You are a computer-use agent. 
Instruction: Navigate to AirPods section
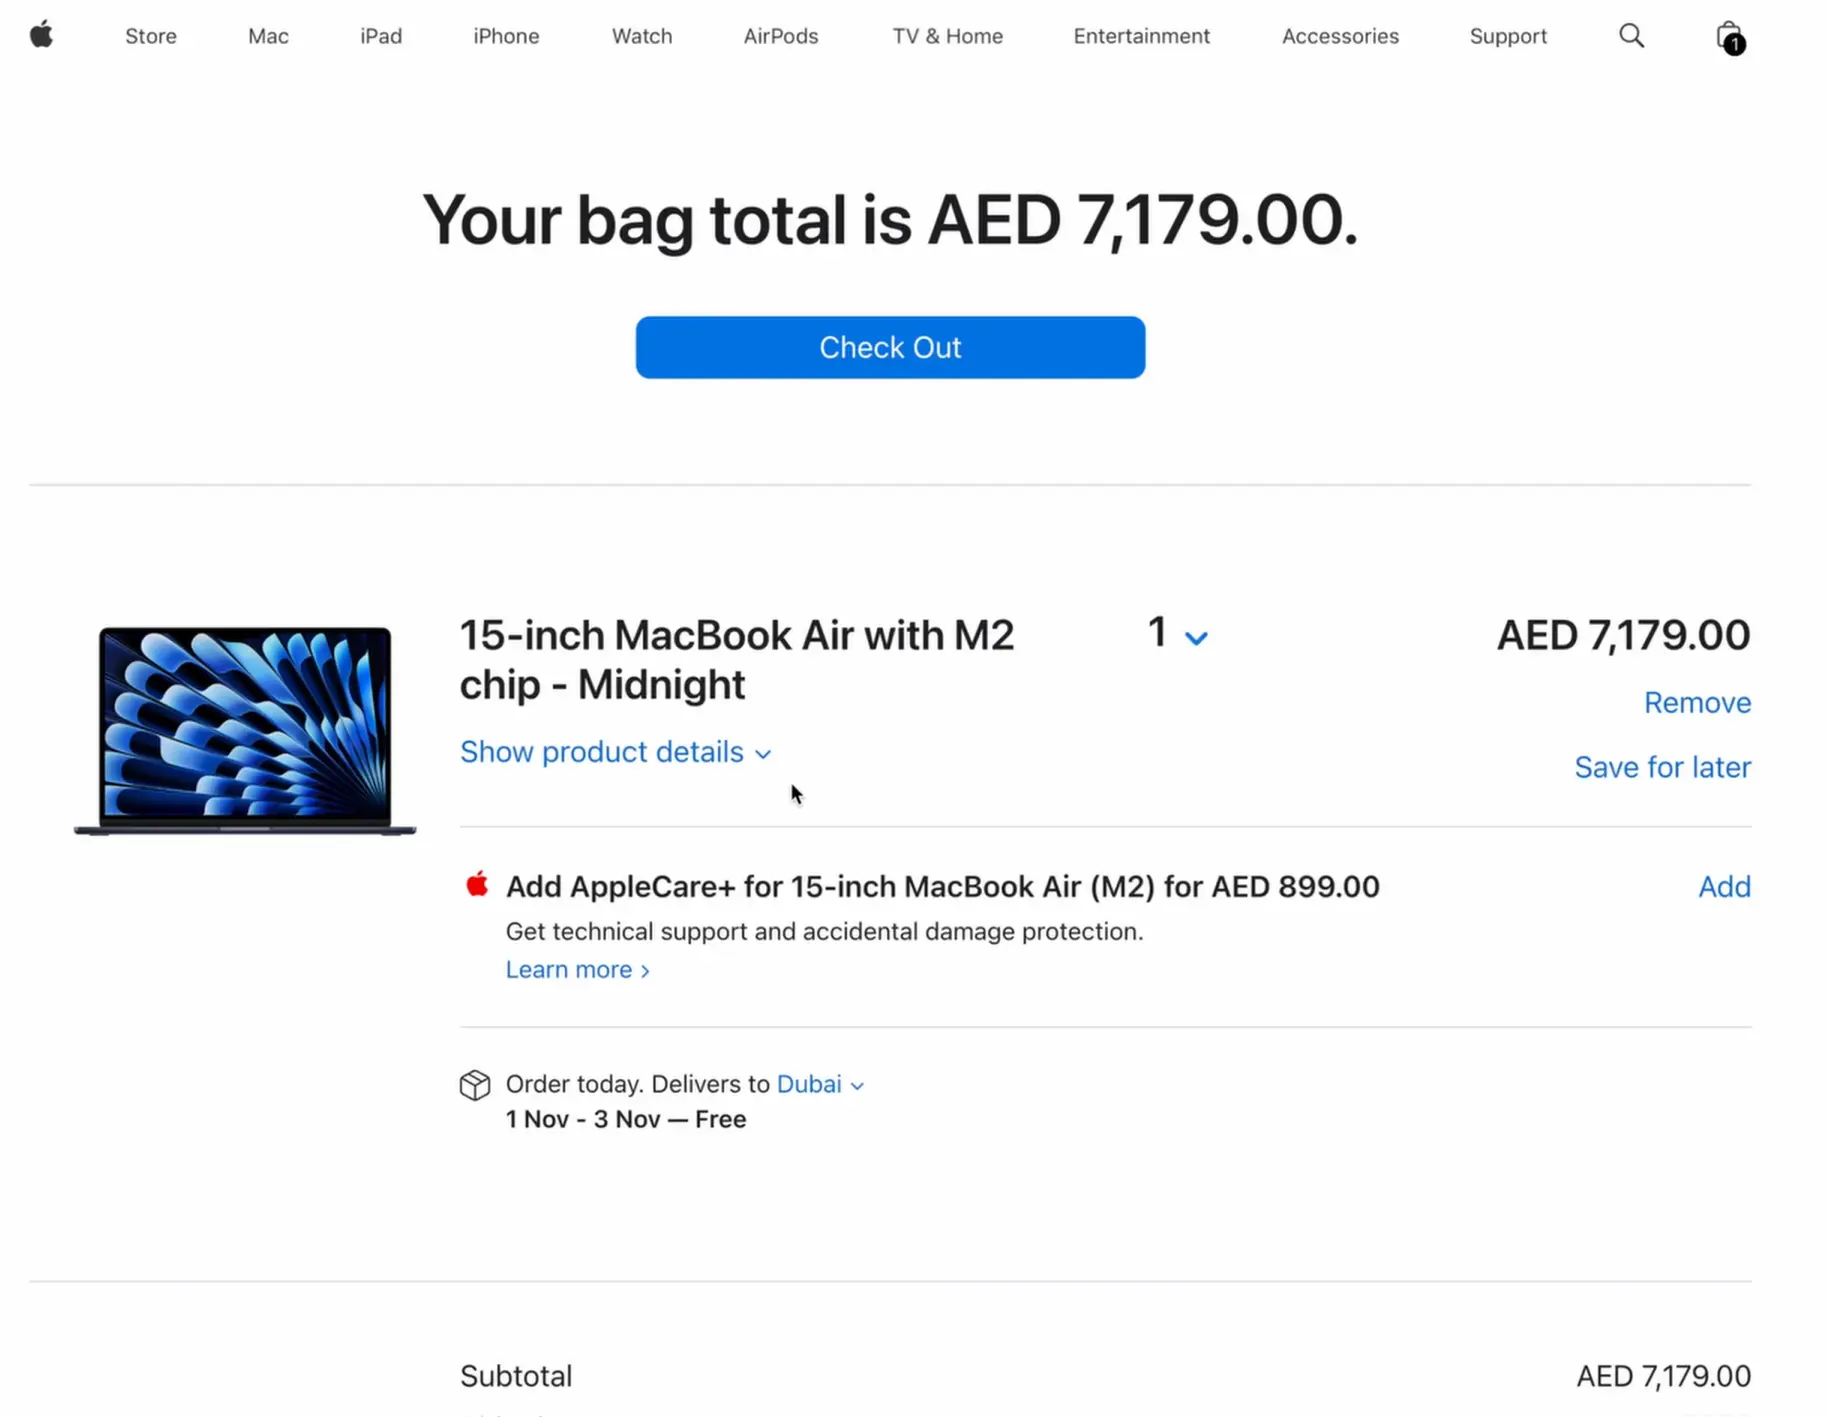781,36
